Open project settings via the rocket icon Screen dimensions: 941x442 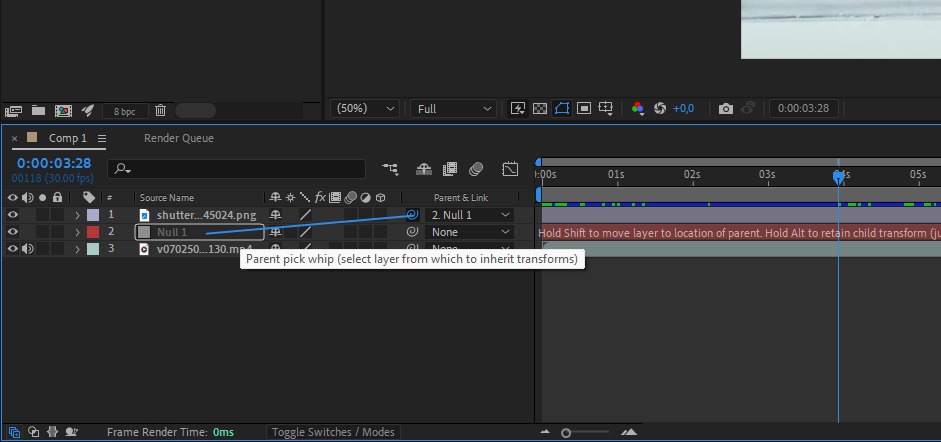[x=88, y=110]
